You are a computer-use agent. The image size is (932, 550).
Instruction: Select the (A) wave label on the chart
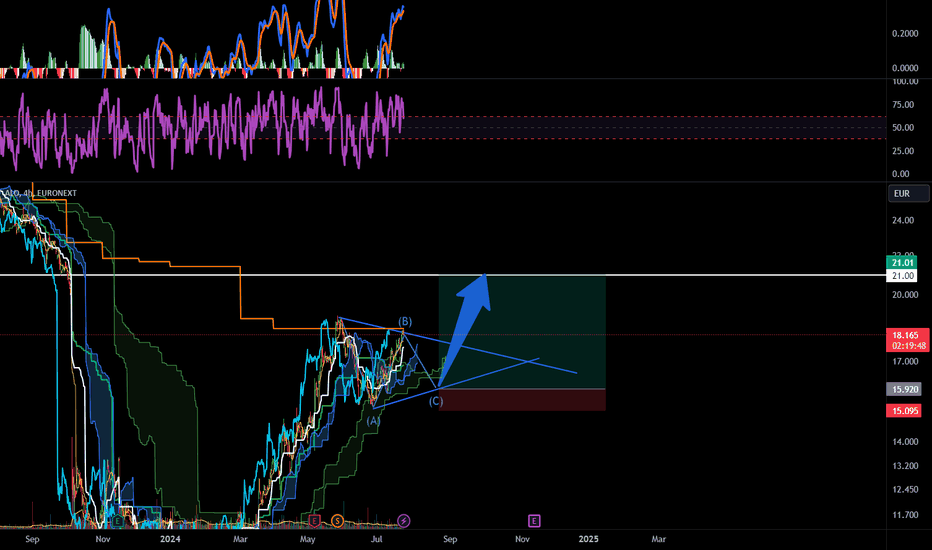tap(373, 420)
